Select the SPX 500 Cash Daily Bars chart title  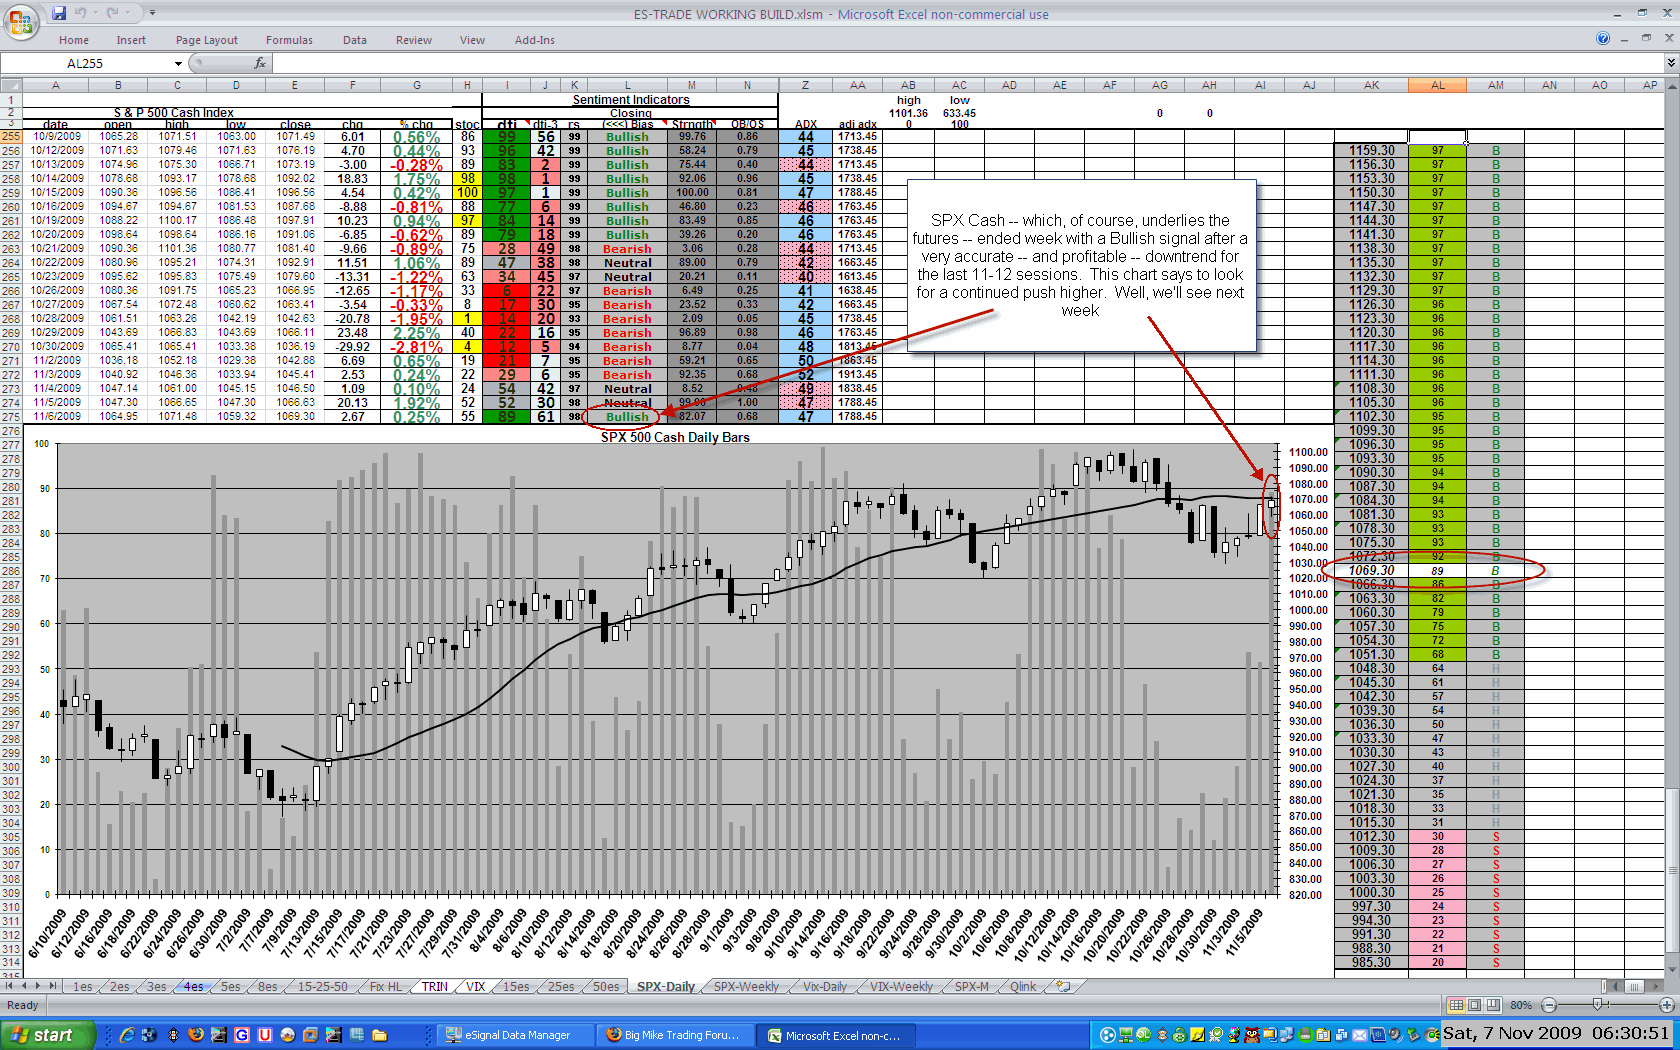point(675,437)
